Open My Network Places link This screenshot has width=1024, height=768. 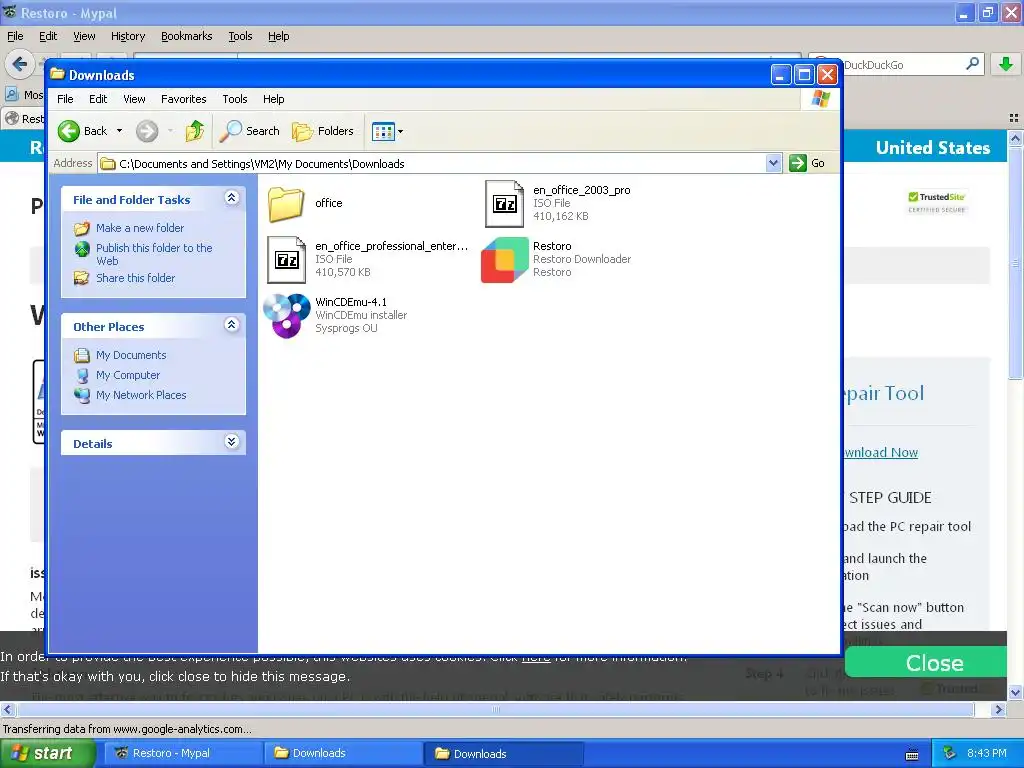coord(141,395)
